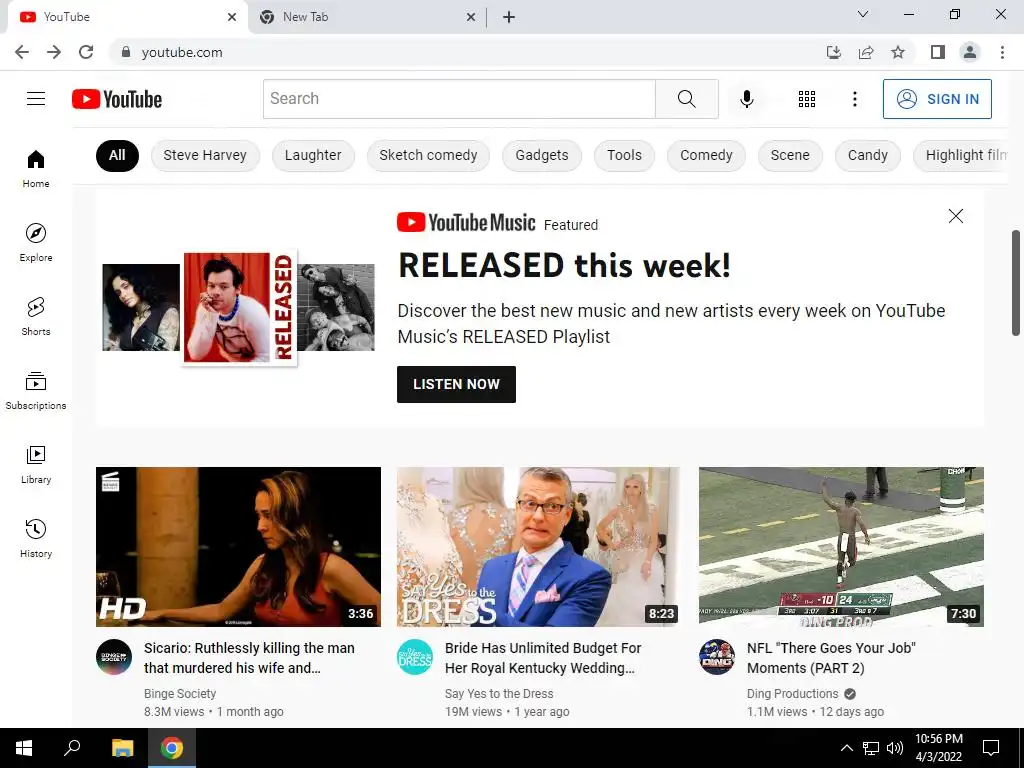Toggle Chrome side panel

938,52
